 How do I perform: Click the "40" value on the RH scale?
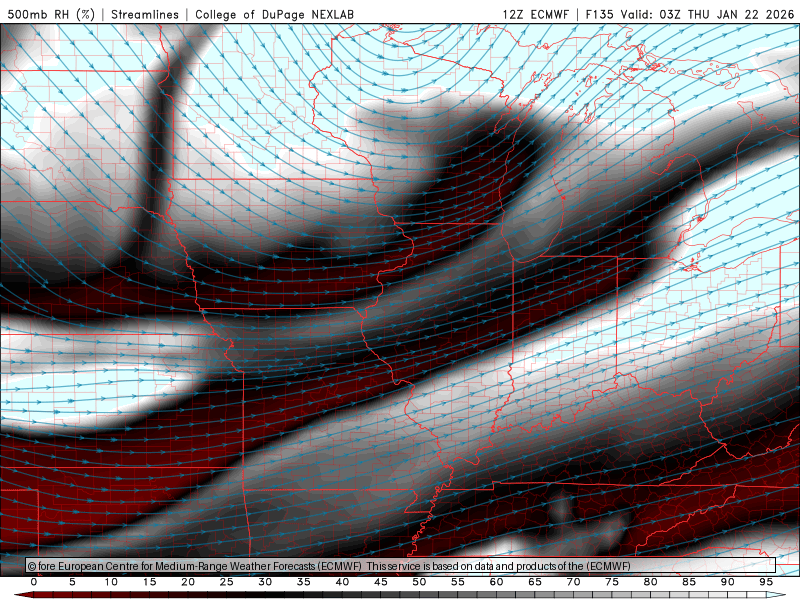(x=342, y=582)
